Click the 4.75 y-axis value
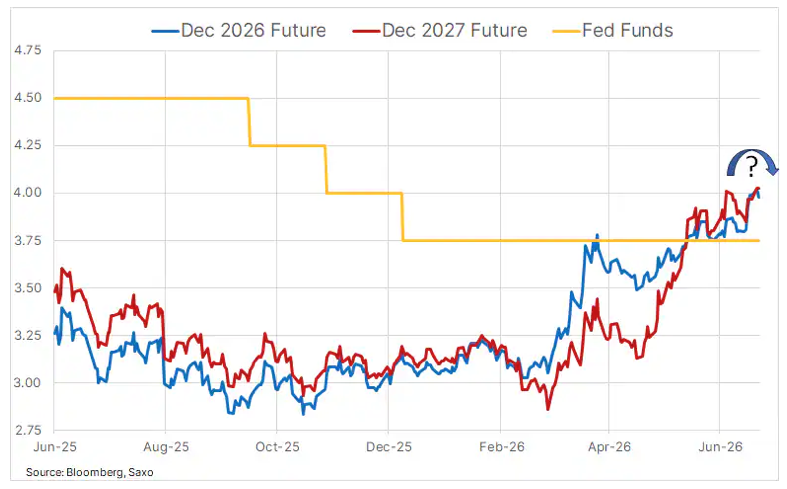Viewport: 787px width, 489px height. click(x=28, y=50)
